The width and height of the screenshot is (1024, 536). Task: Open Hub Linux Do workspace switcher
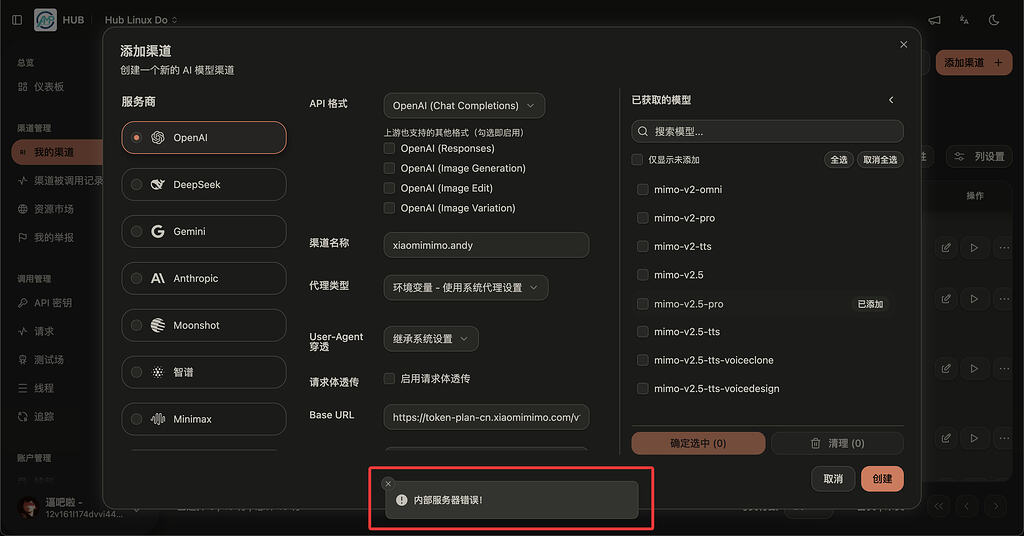click(141, 20)
